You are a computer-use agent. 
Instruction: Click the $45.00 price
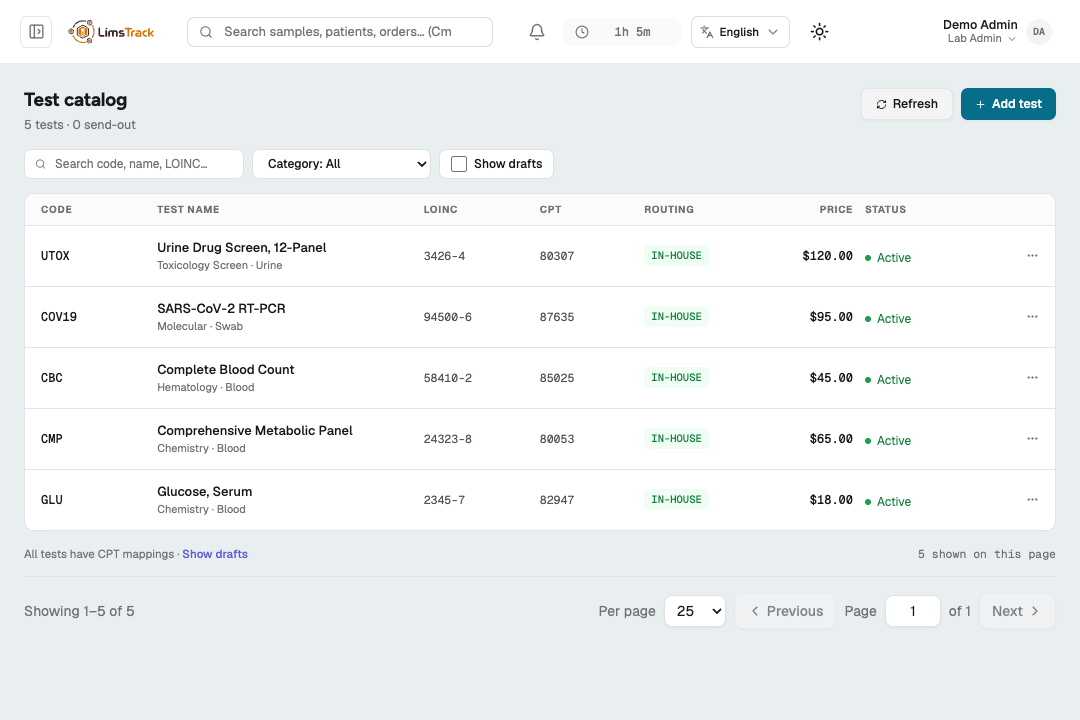[831, 378]
